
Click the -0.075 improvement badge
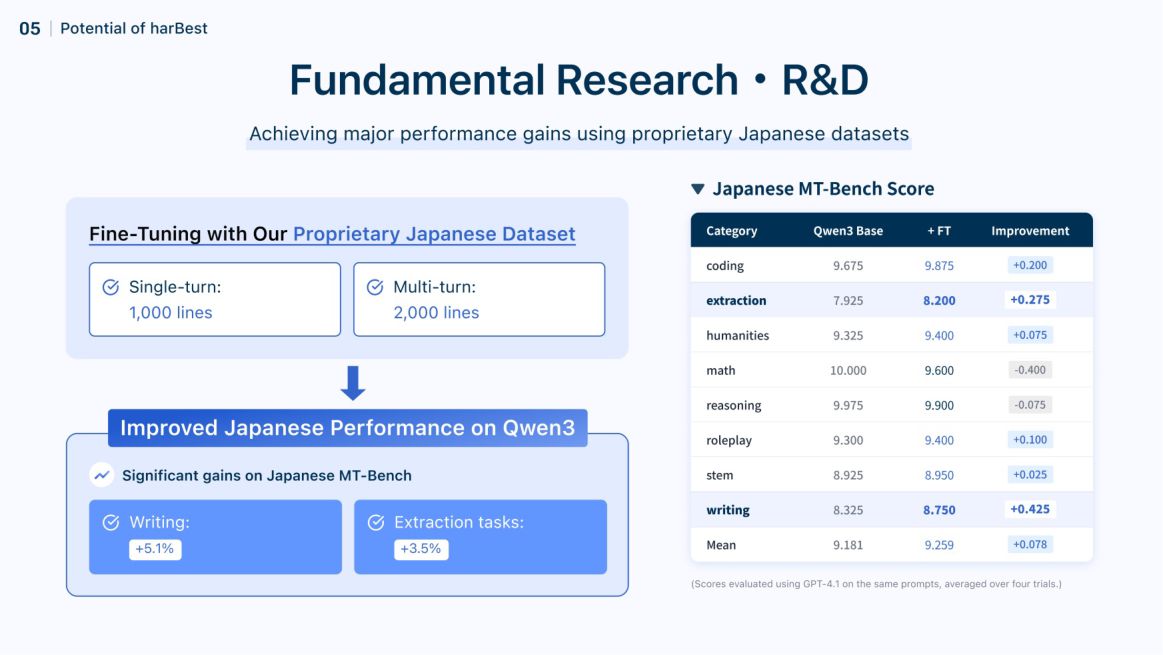pos(1030,404)
